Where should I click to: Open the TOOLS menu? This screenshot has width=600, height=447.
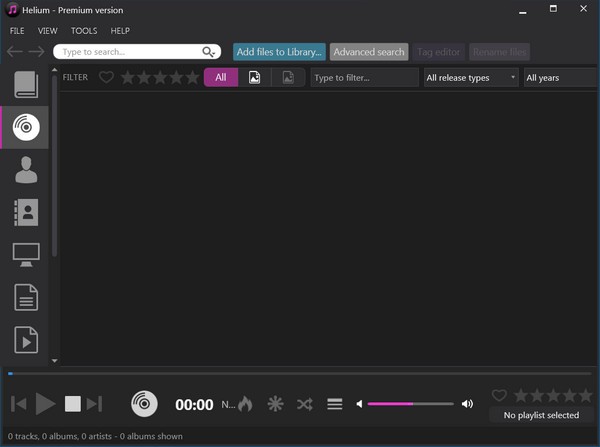point(84,31)
